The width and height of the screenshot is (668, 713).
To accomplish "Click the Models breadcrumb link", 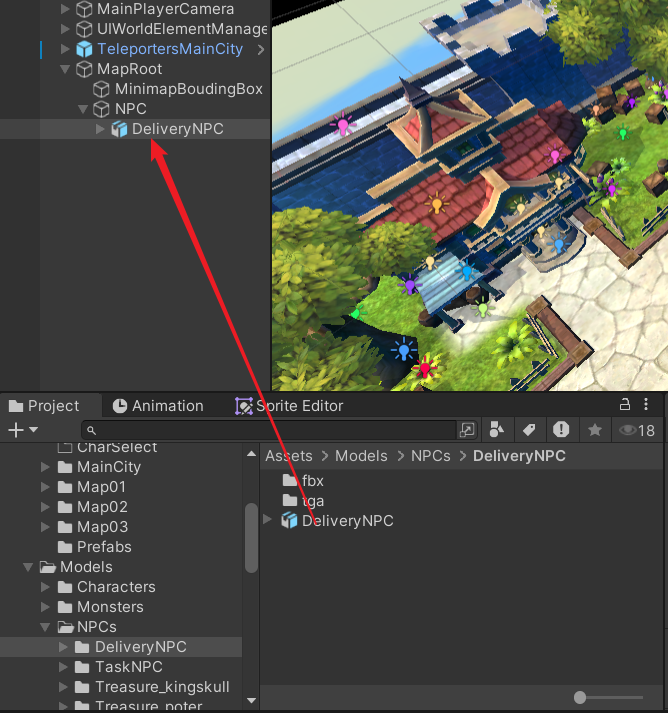I will (361, 456).
